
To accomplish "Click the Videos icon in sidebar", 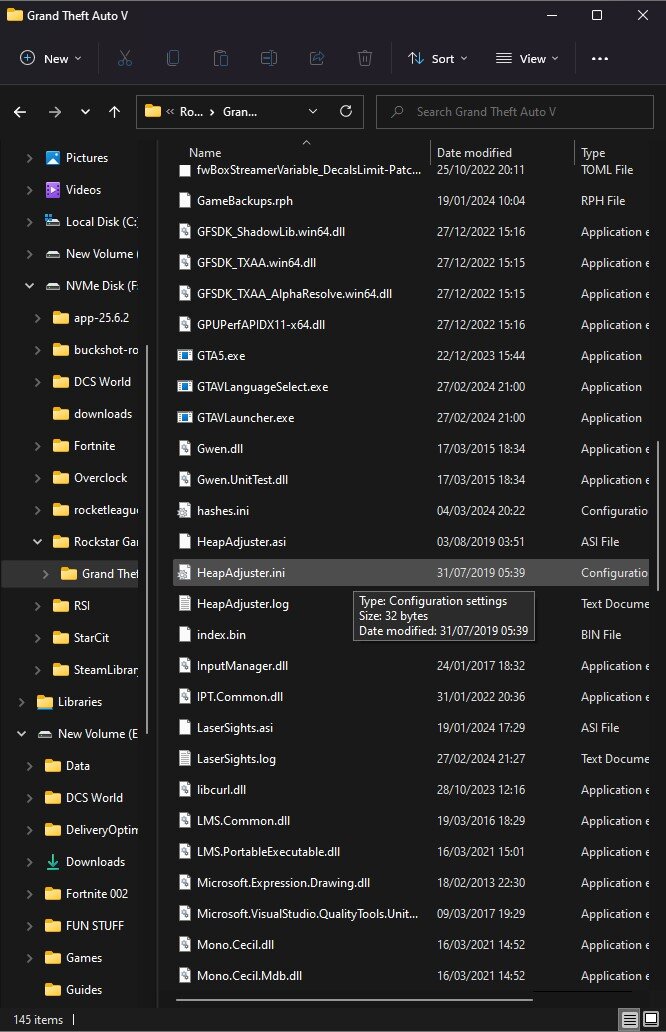I will click(53, 190).
